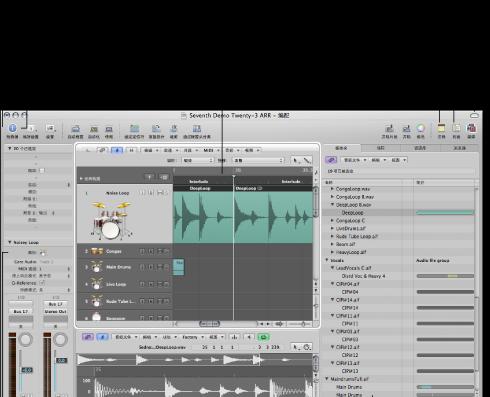The image size is (490, 397).
Task: Toggle the Arrange area Catch playhead button
Action: click(117, 150)
